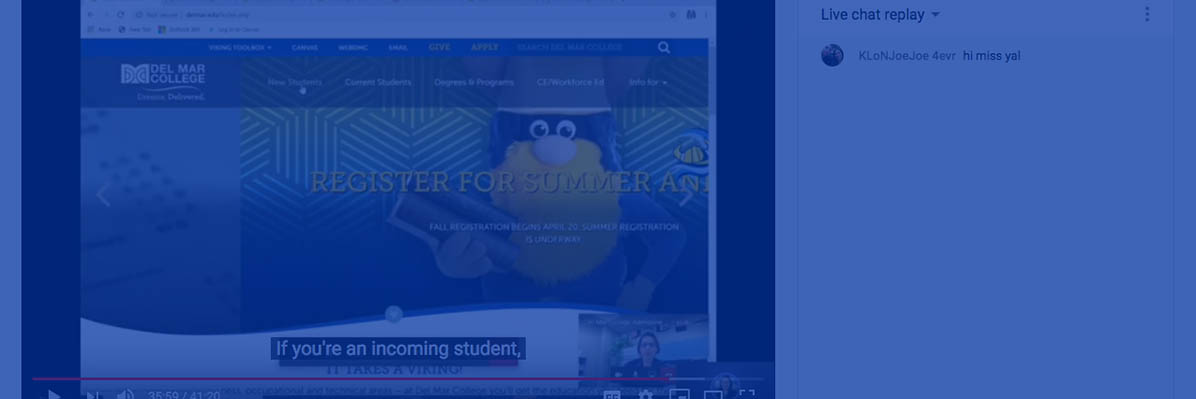Click the browser back arrow in the video
This screenshot has width=1196, height=399.
pos(90,14)
